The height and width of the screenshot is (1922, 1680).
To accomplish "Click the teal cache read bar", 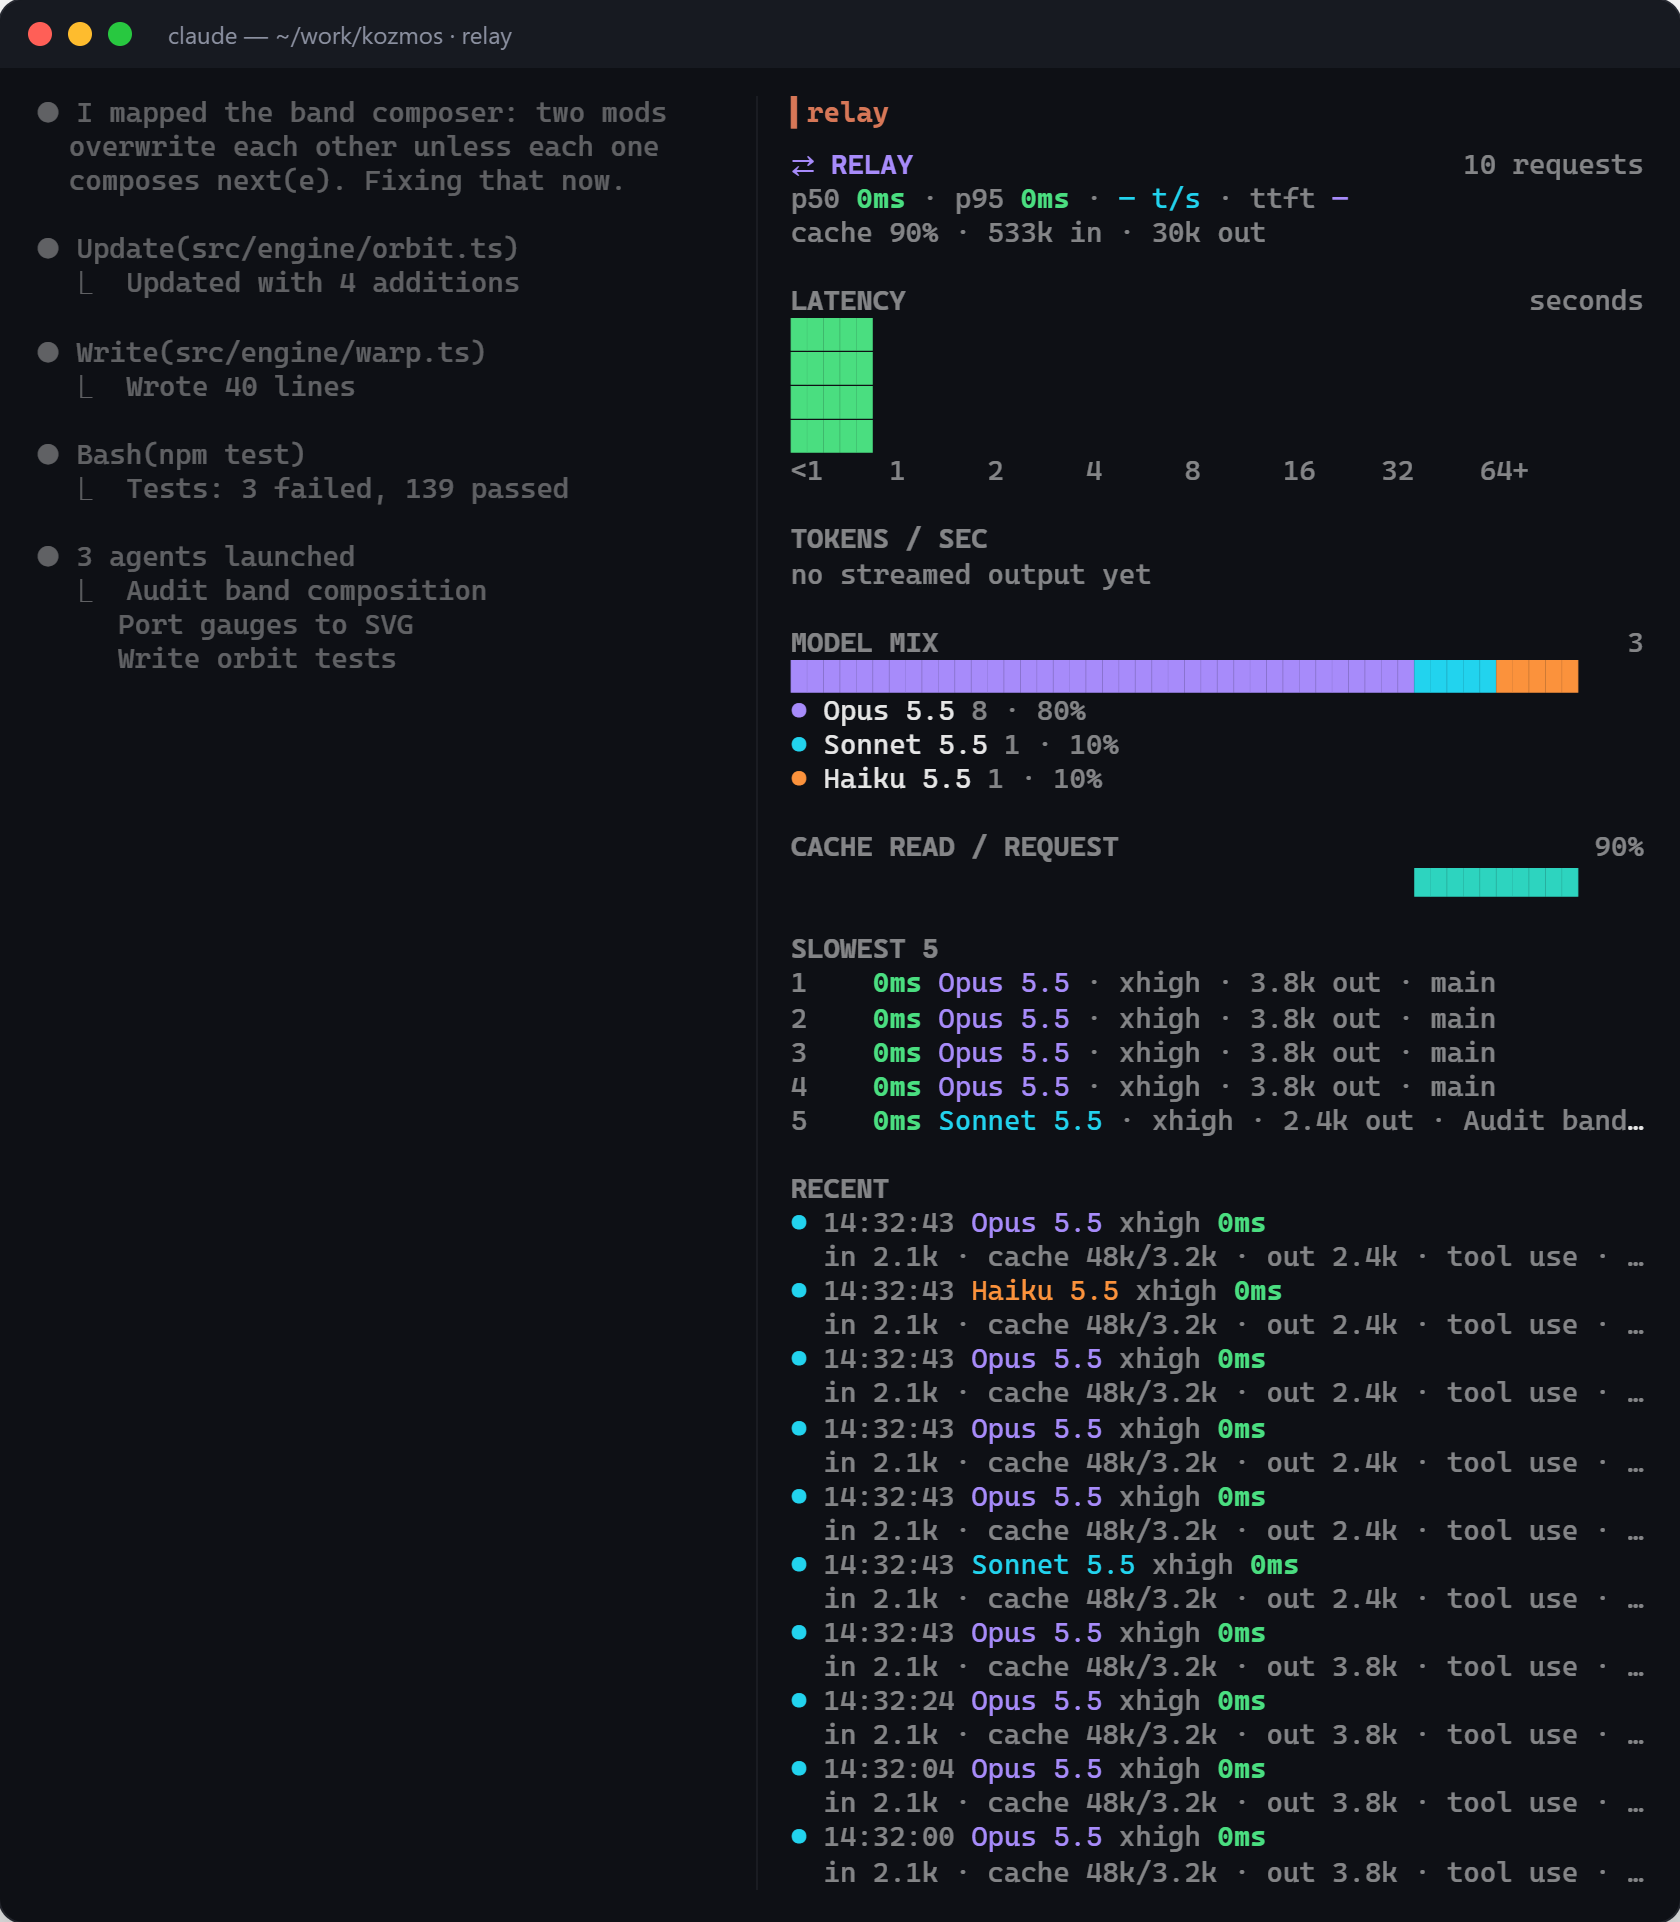I will [1496, 882].
